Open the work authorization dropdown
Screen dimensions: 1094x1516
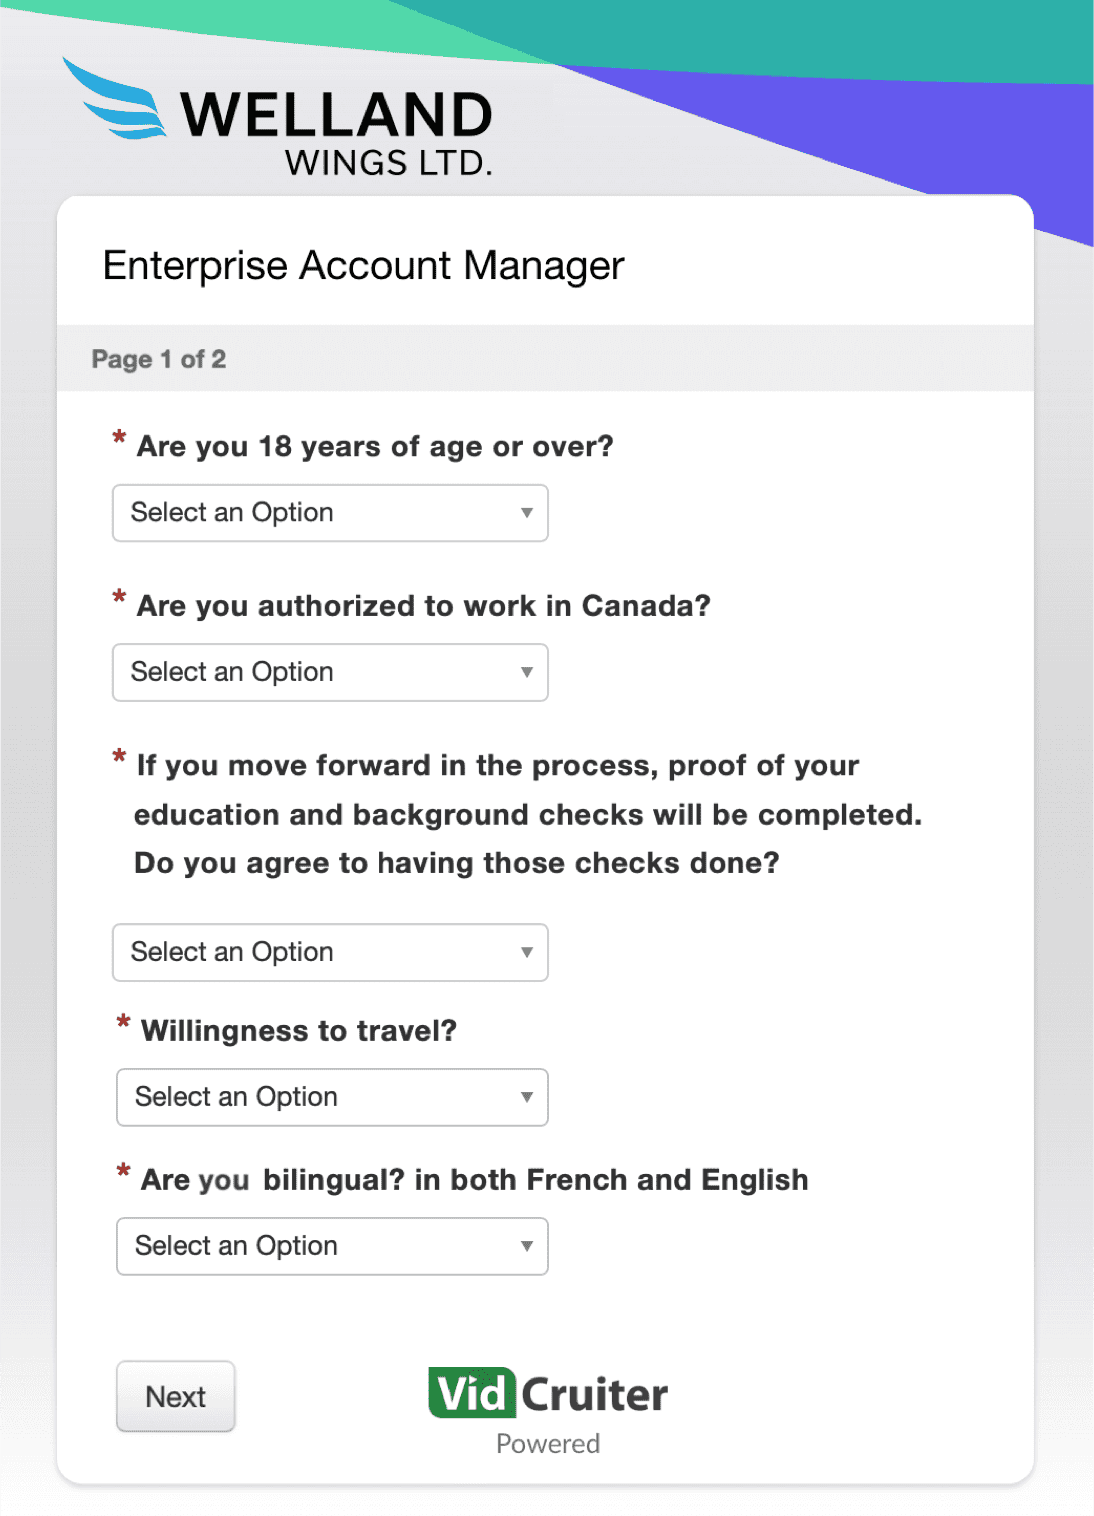(330, 672)
